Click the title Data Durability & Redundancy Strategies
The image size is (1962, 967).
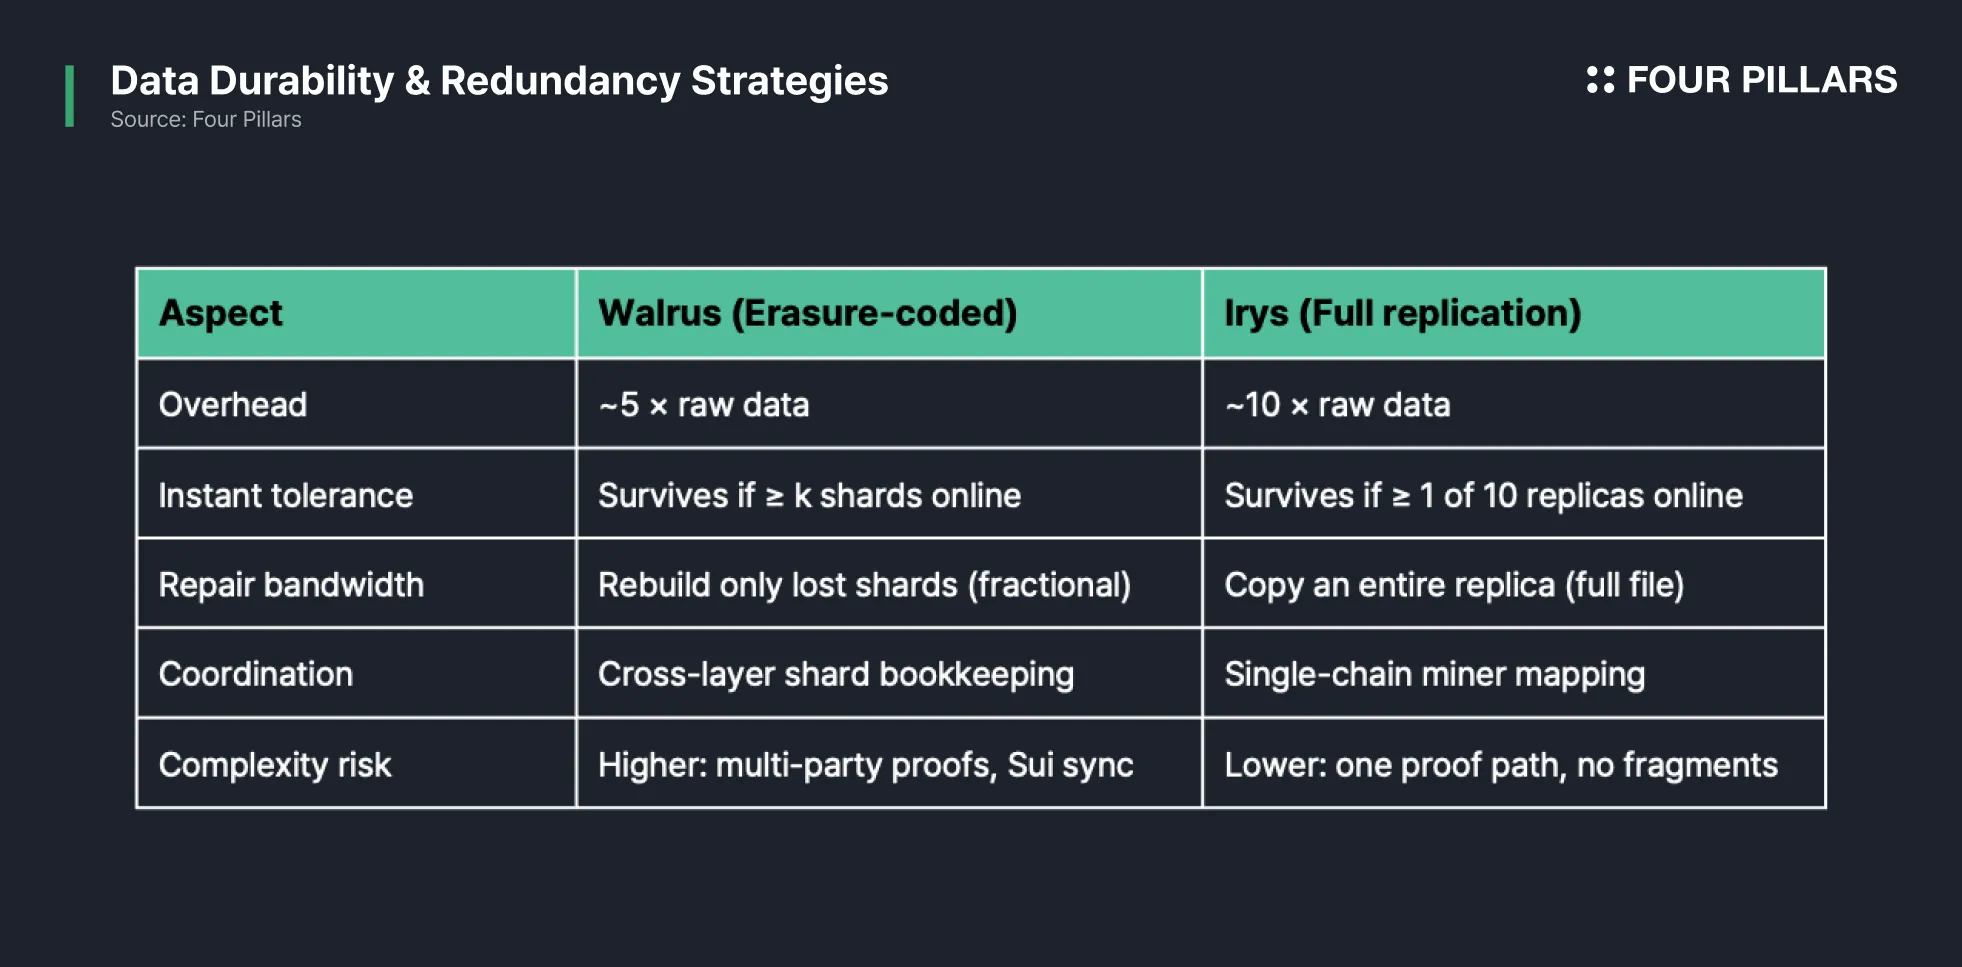499,81
